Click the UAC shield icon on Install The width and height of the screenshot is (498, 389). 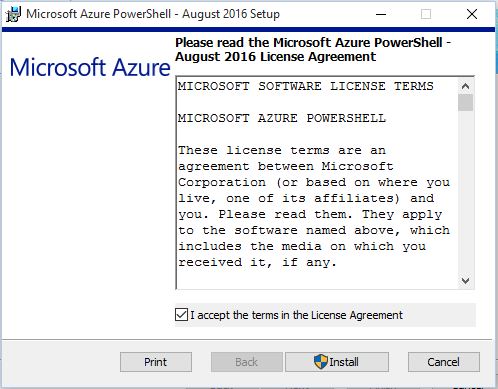(321, 362)
